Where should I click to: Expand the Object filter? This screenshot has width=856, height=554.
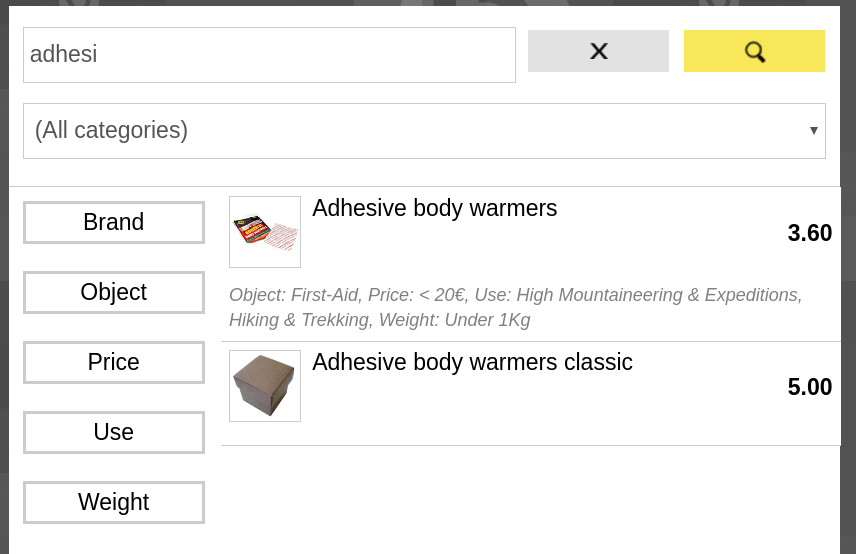pos(114,292)
